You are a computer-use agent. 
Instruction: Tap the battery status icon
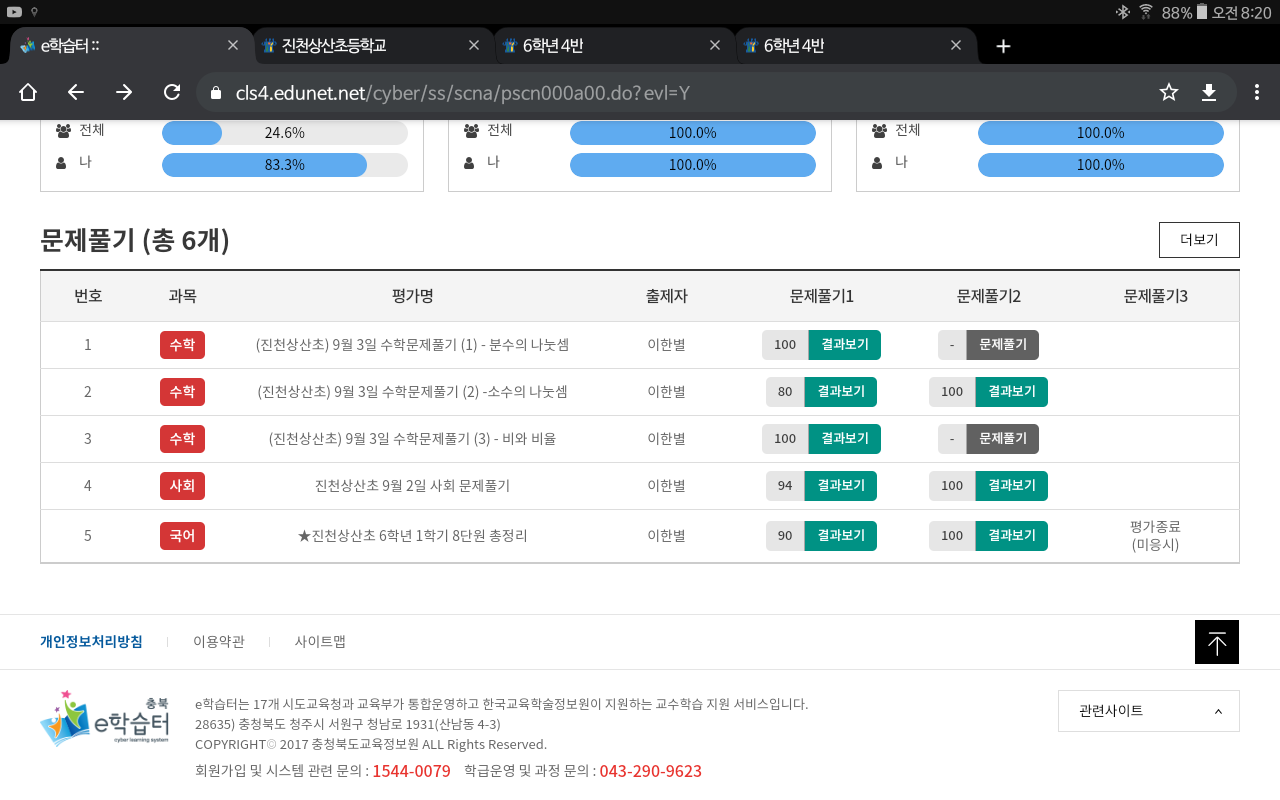coord(1202,12)
